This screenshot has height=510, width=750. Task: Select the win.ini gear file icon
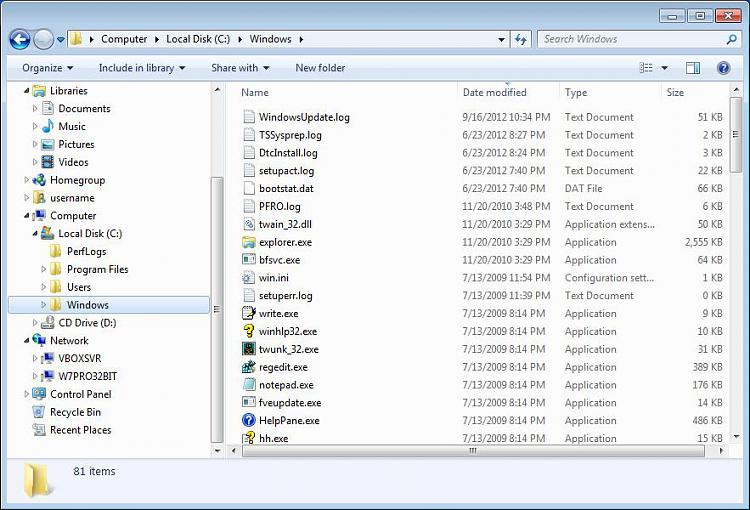tap(249, 277)
